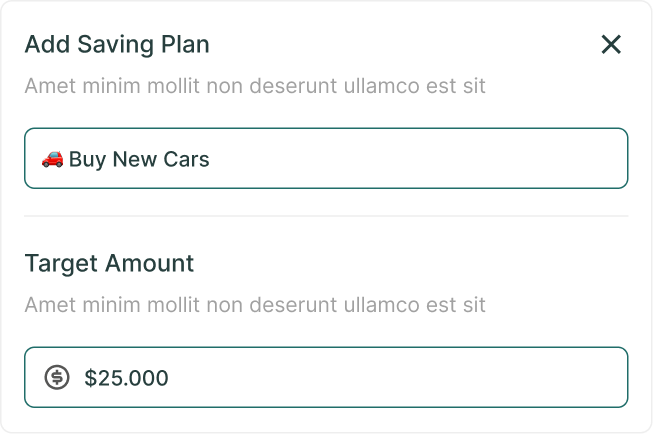Focus the Buy New Cars name field
Screen dimensions: 653x434
326,158
